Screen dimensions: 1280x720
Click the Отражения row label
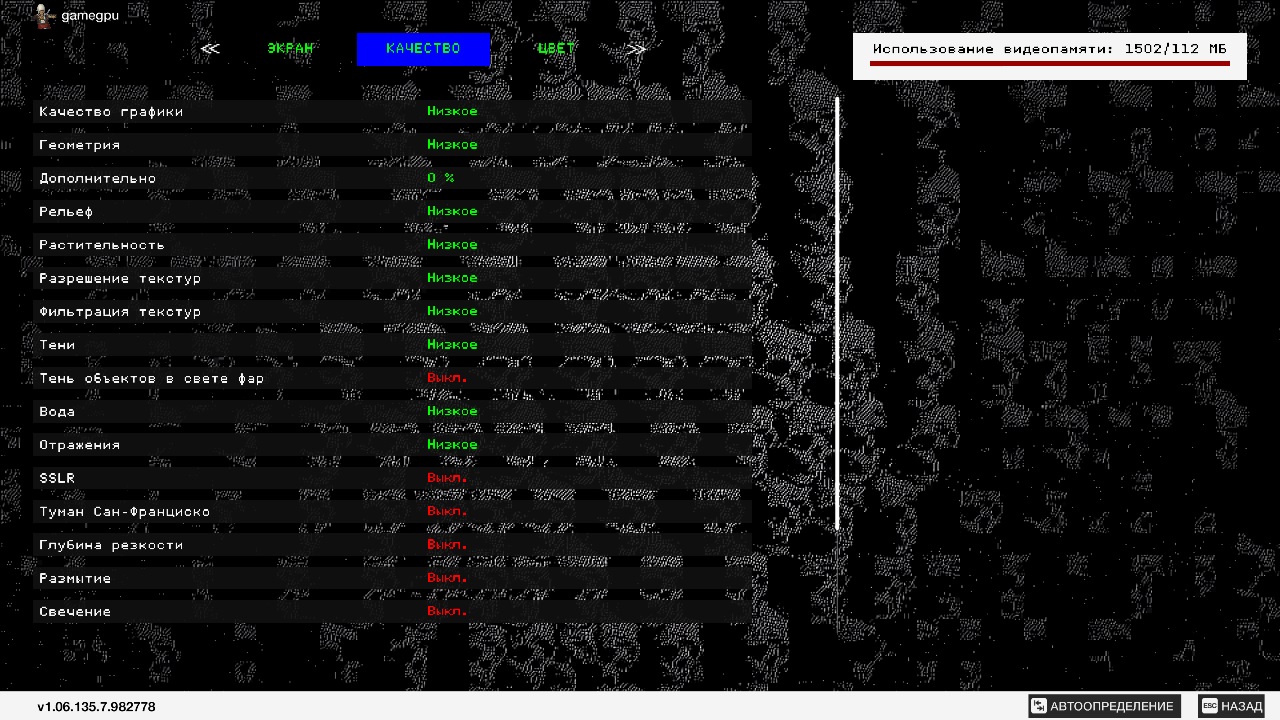tap(79, 445)
